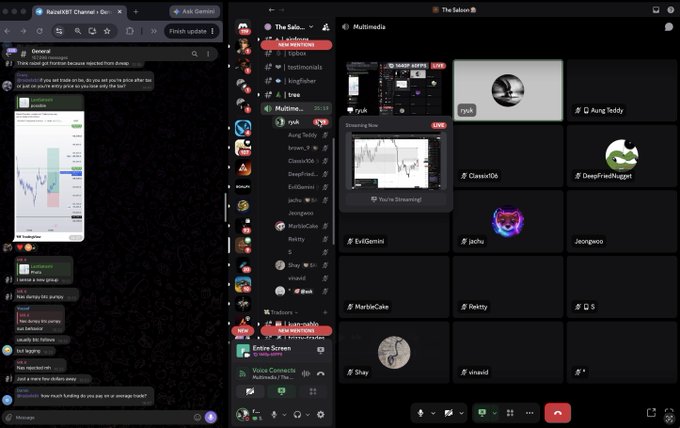
Task: Open activities button in sidebar voice panel
Action: click(x=313, y=392)
